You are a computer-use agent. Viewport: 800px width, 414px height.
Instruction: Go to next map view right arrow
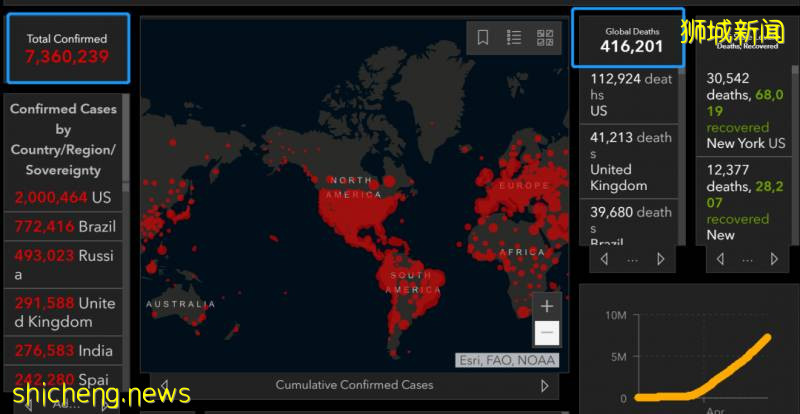(545, 386)
